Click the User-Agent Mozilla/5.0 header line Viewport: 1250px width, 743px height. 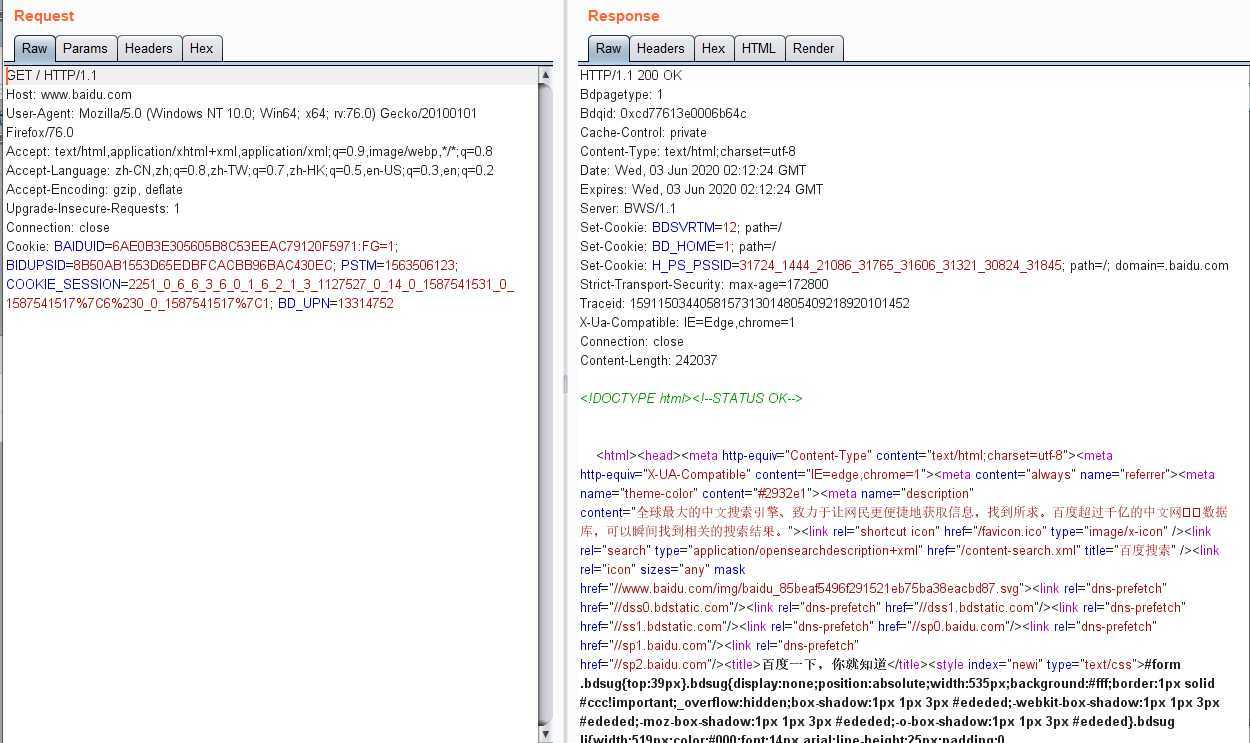(242, 113)
